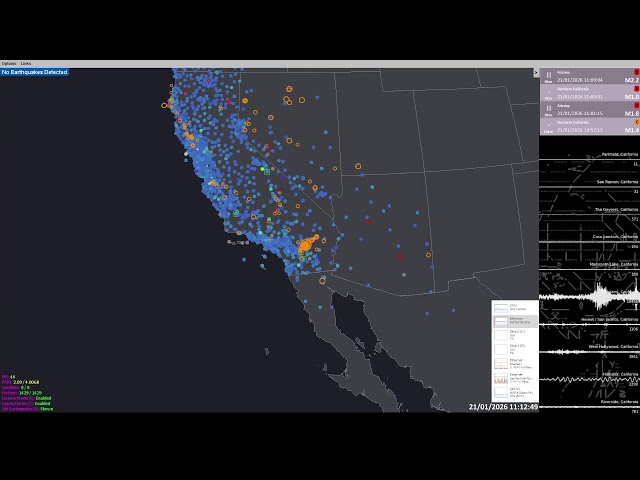
Task: Click intensity II icon on M2.2 row
Action: tap(549, 75)
